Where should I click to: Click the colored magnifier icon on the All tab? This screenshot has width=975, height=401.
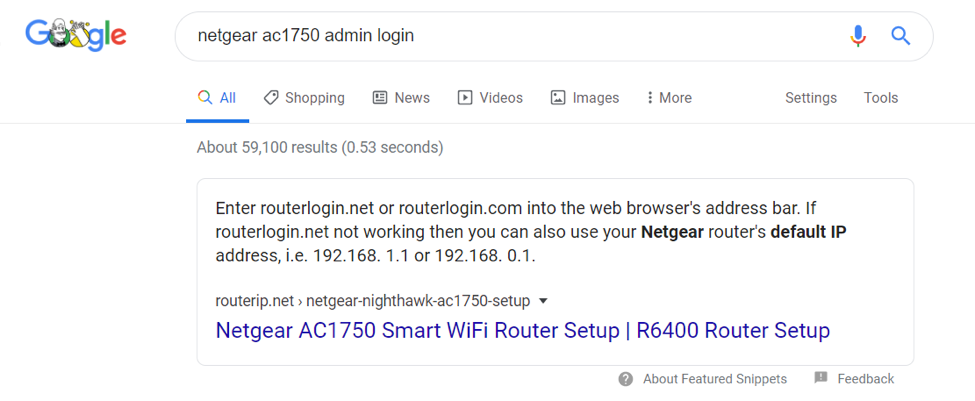click(205, 98)
